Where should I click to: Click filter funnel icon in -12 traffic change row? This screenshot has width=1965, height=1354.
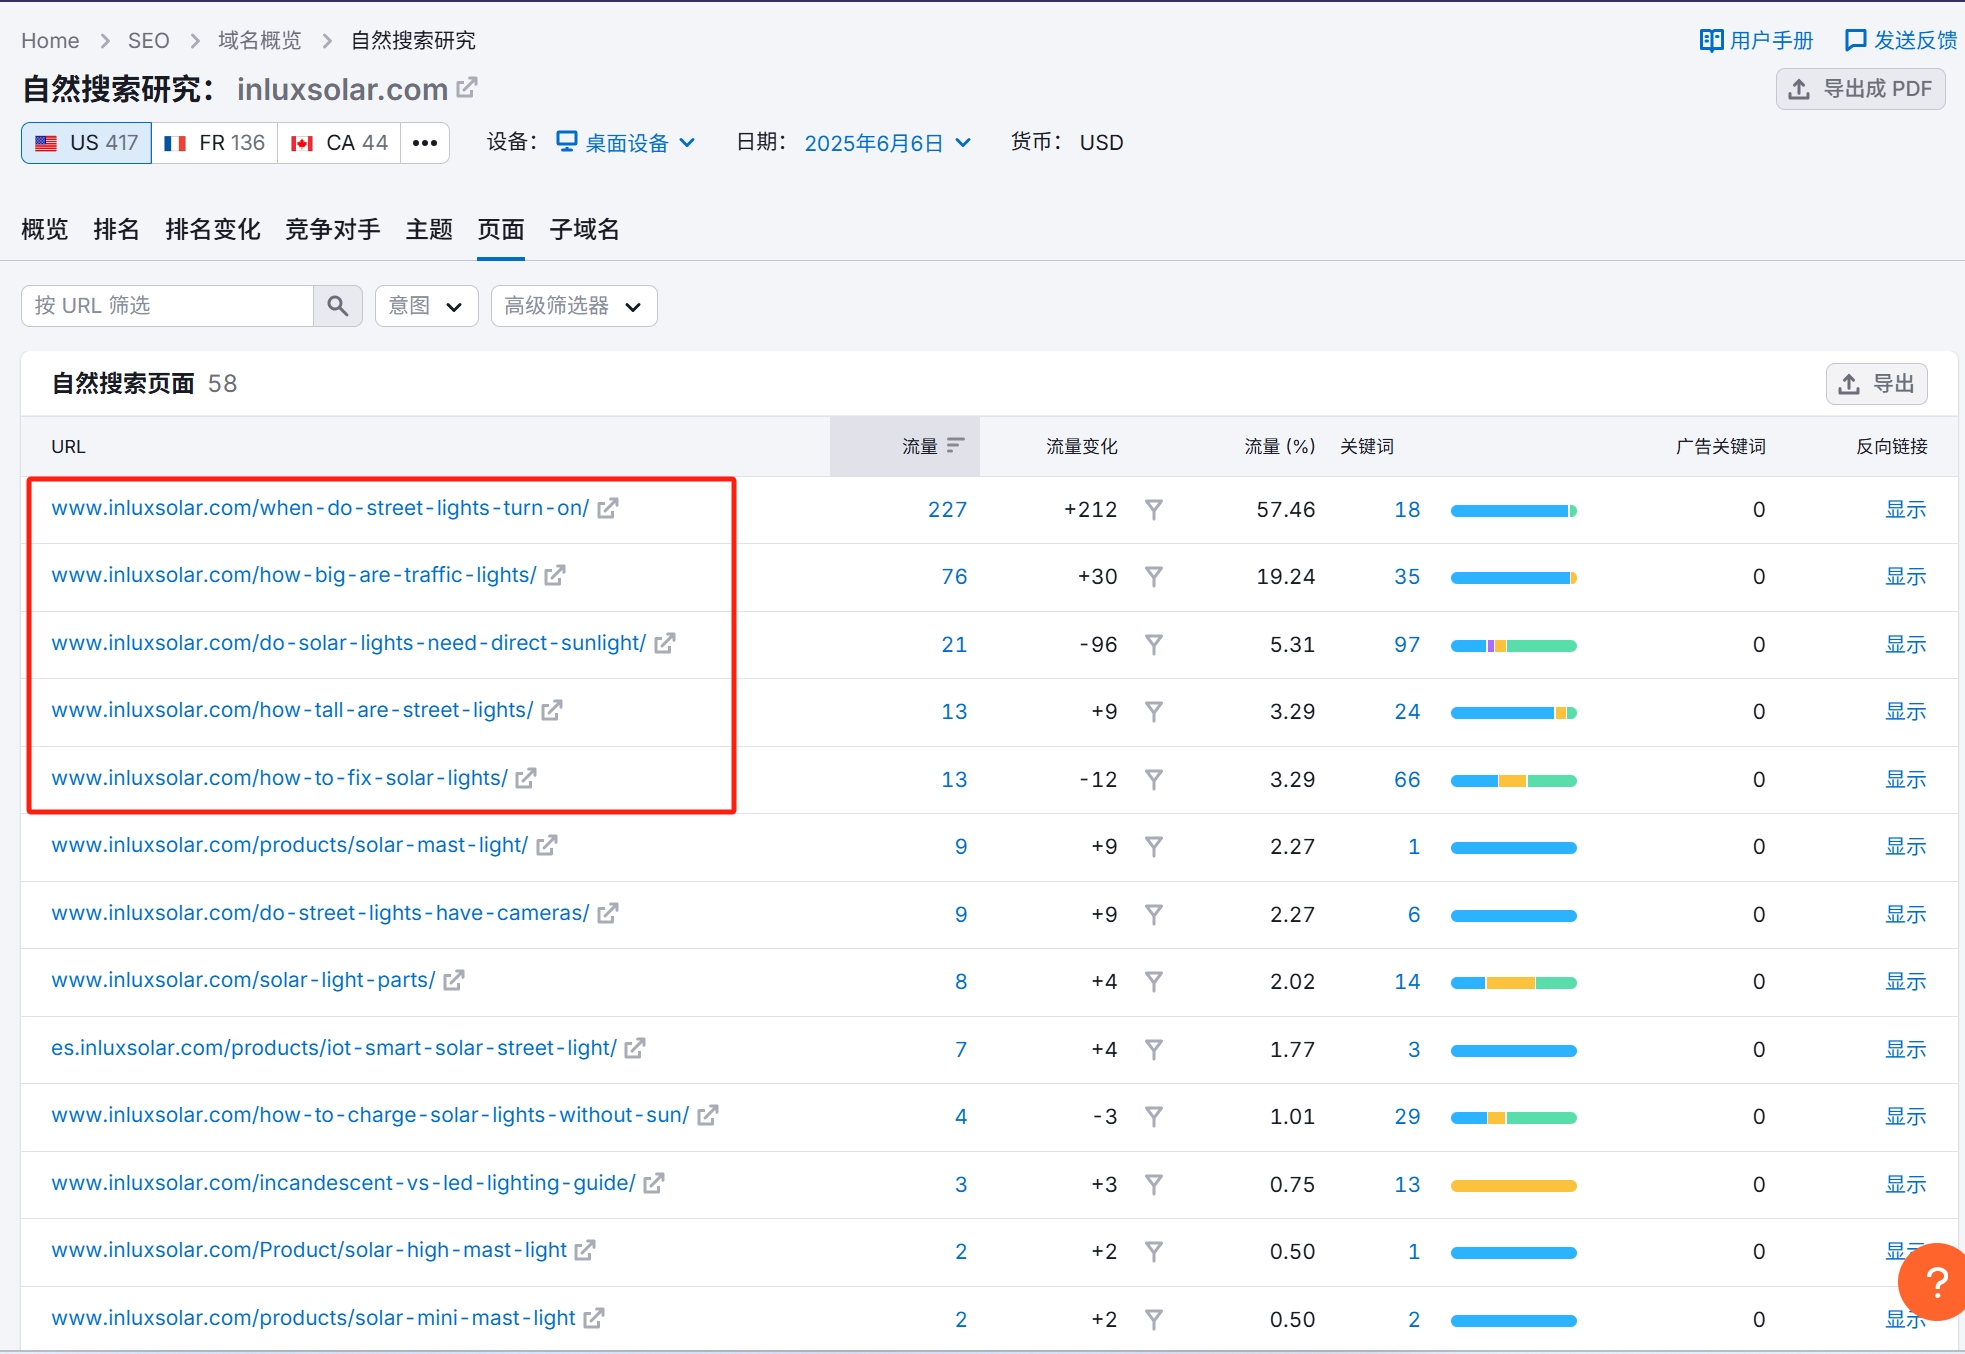click(x=1153, y=780)
